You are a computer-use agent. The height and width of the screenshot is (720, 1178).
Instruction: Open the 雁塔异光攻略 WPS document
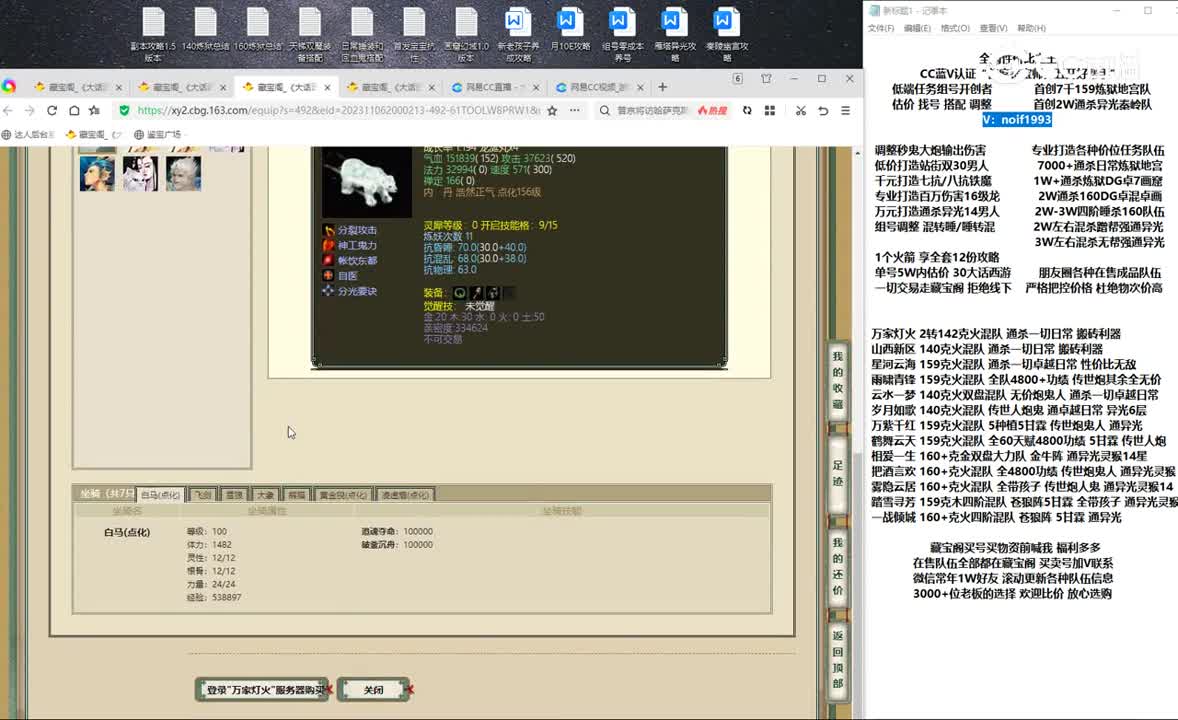click(675, 34)
